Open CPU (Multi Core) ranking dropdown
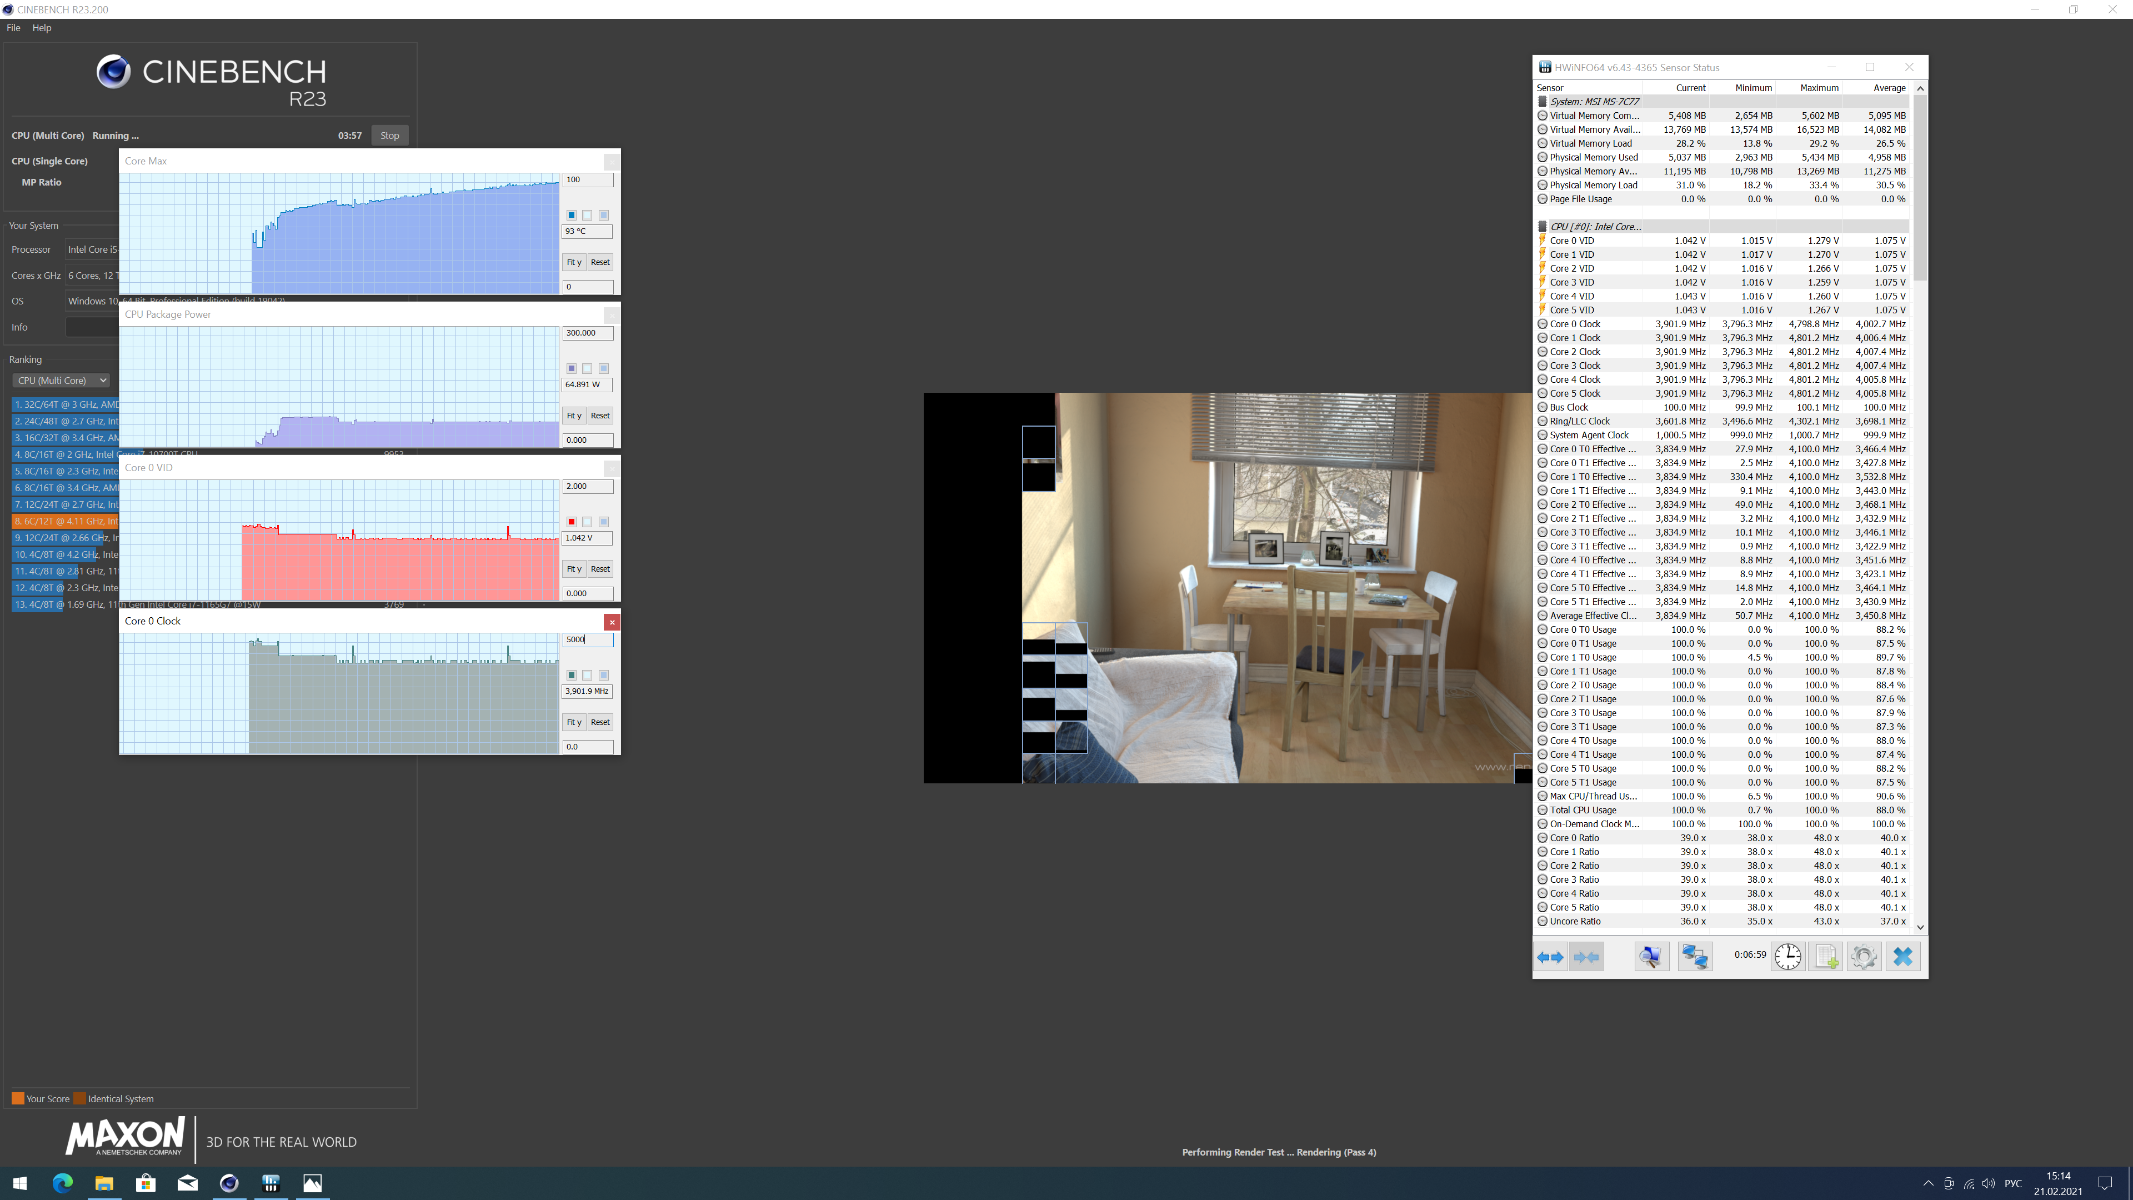The image size is (2133, 1200). (61, 380)
